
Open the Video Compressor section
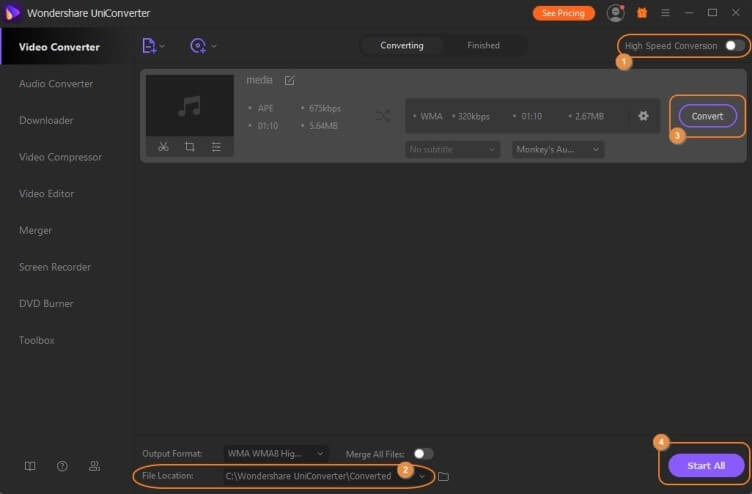pos(60,157)
